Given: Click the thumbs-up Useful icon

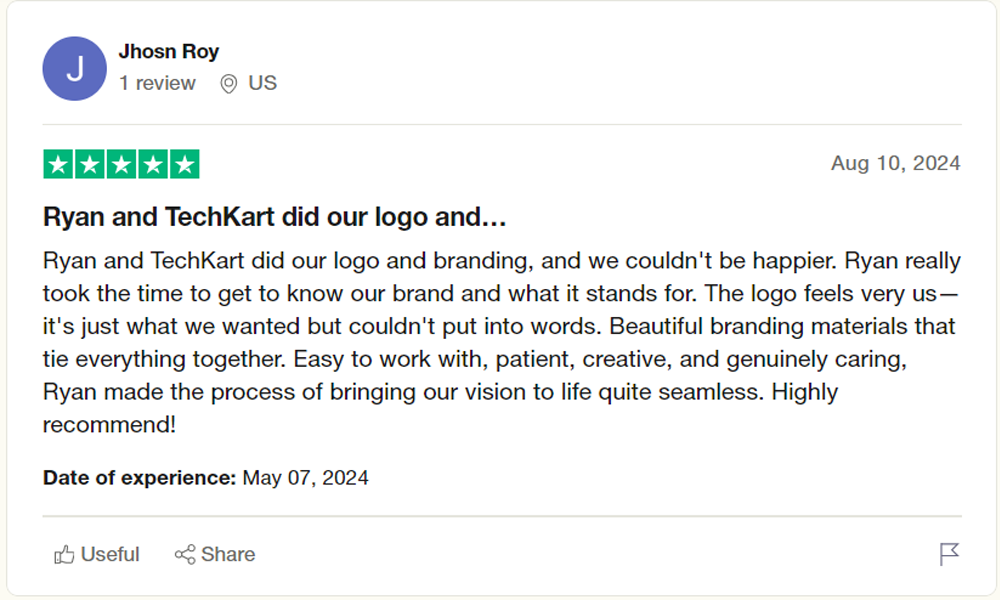Looking at the screenshot, I should coord(64,555).
